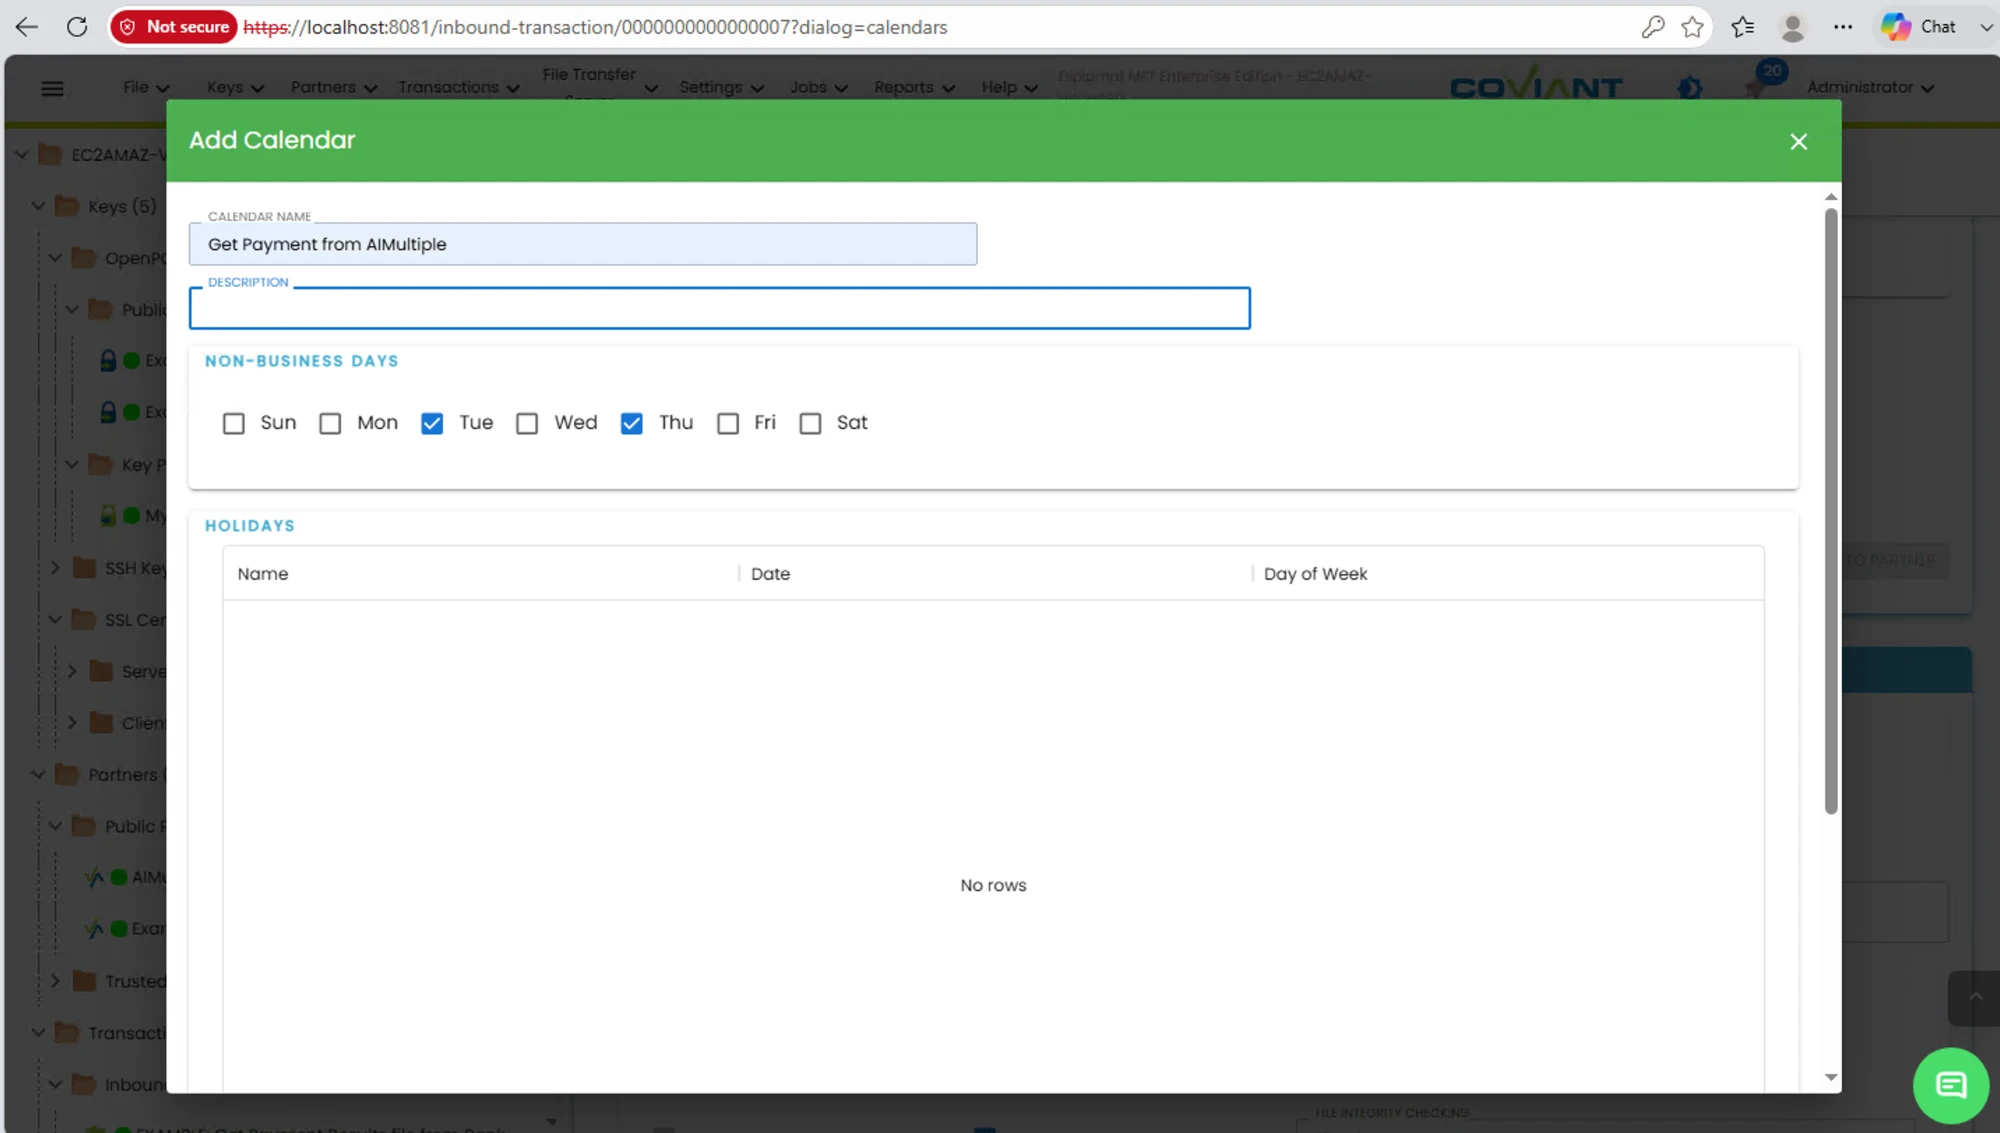Collapse the Keys (5) tree node
The image size is (2000, 1133).
click(38, 206)
